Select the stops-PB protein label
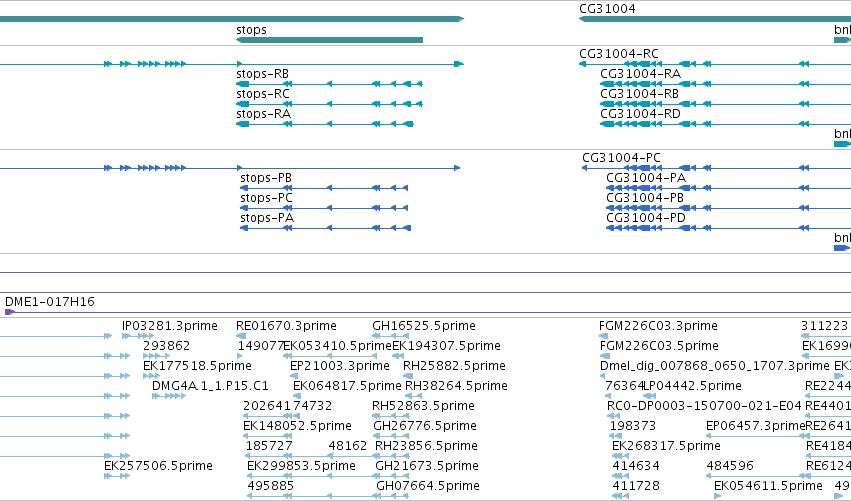This screenshot has height=501, width=851. (266, 178)
